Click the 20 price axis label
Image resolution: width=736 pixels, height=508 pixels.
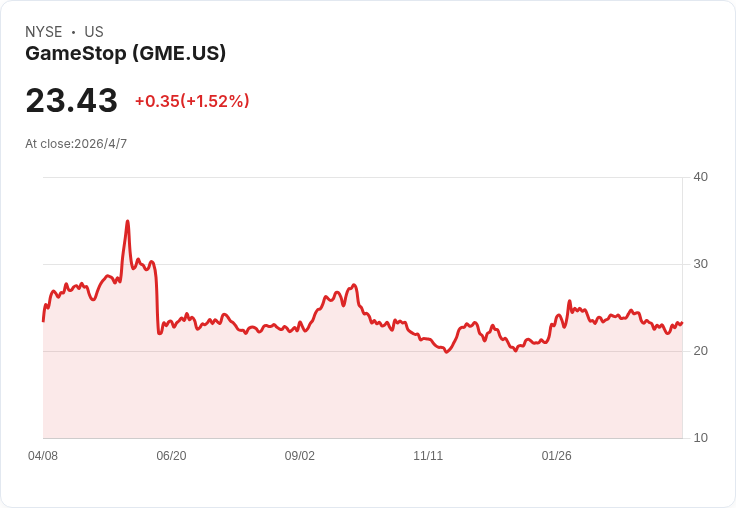(x=700, y=351)
